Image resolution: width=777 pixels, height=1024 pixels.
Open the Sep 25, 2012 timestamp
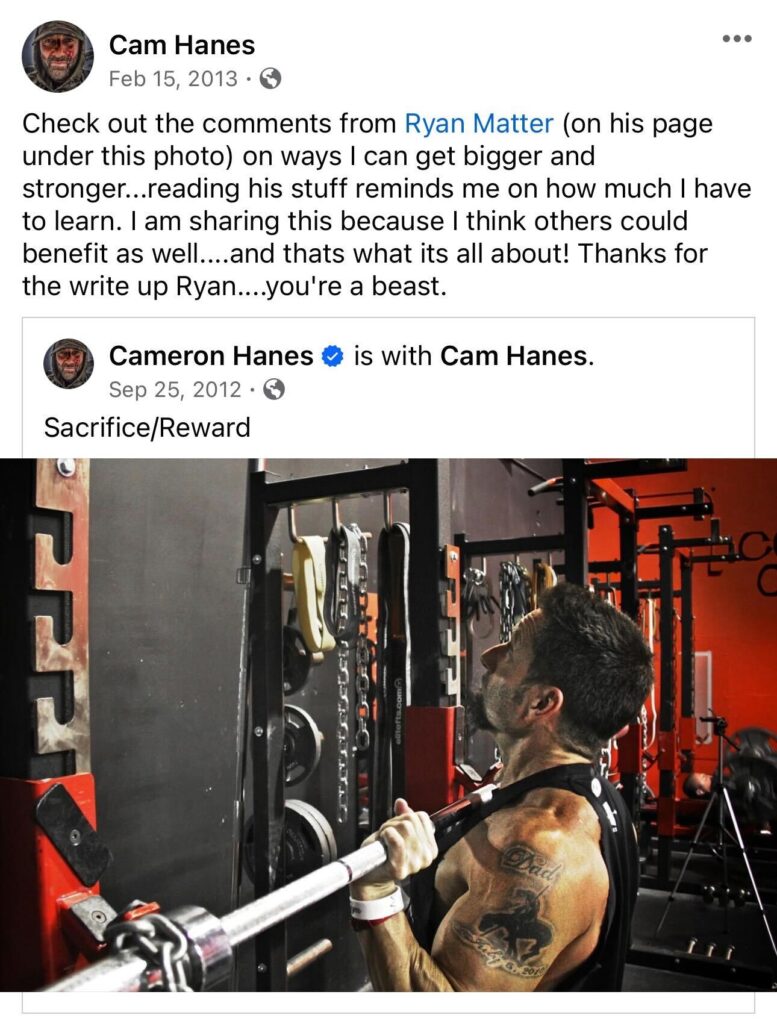pos(175,390)
